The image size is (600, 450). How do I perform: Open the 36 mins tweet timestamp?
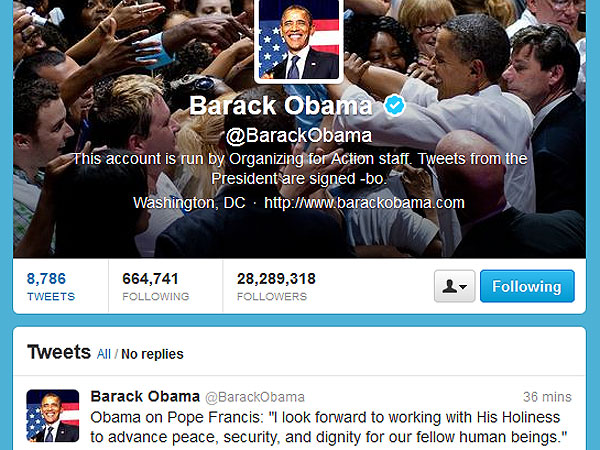tap(547, 397)
